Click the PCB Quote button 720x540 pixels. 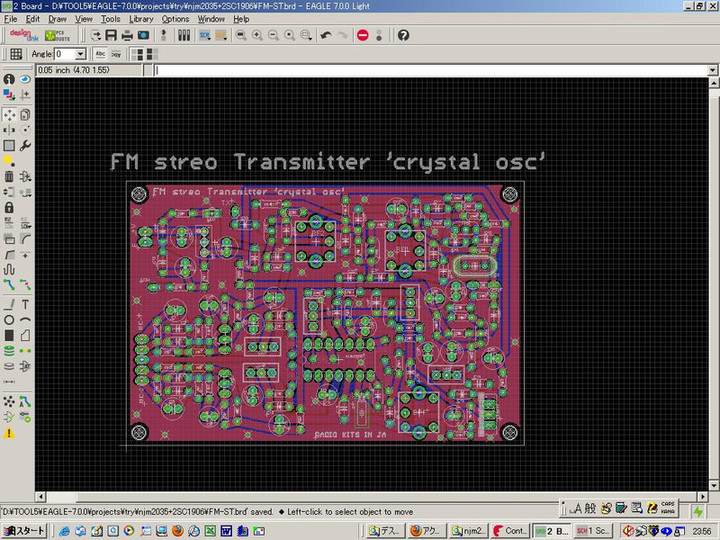[x=56, y=35]
